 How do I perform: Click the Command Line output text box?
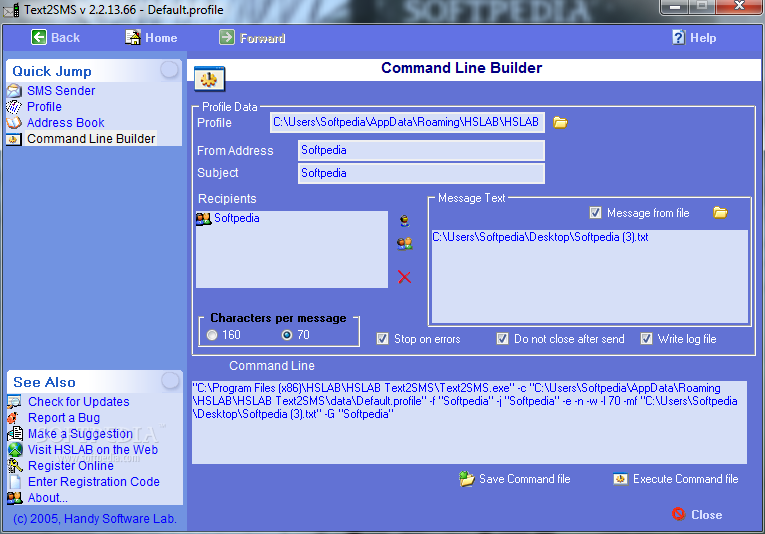point(469,422)
